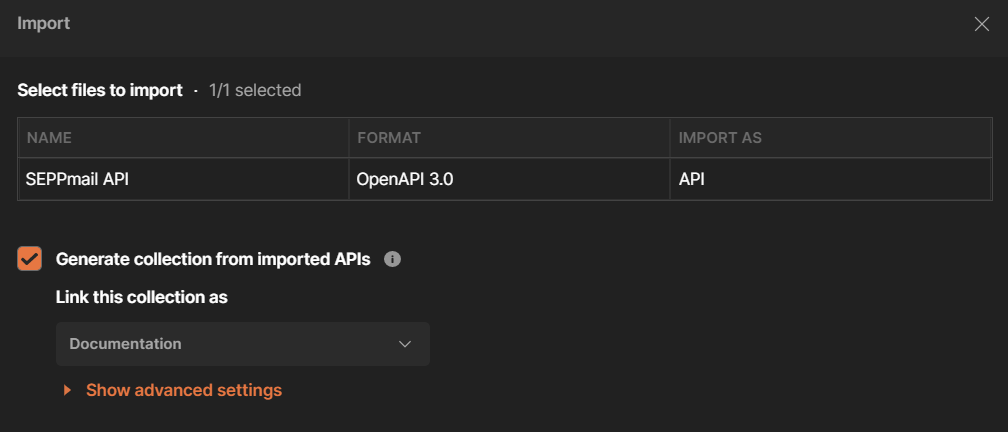The width and height of the screenshot is (1008, 432).
Task: Click the info icon beside Generate collection
Action: point(393,259)
